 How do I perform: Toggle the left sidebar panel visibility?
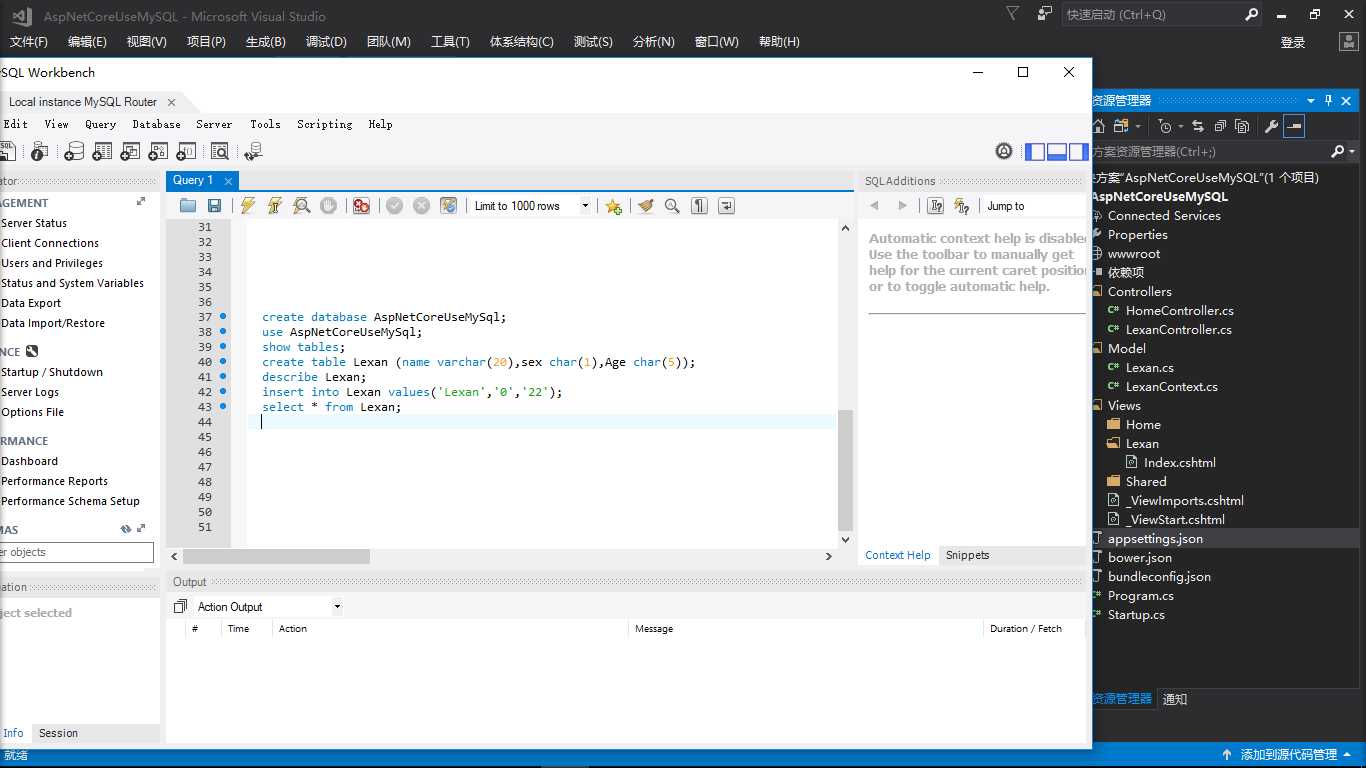1036,152
